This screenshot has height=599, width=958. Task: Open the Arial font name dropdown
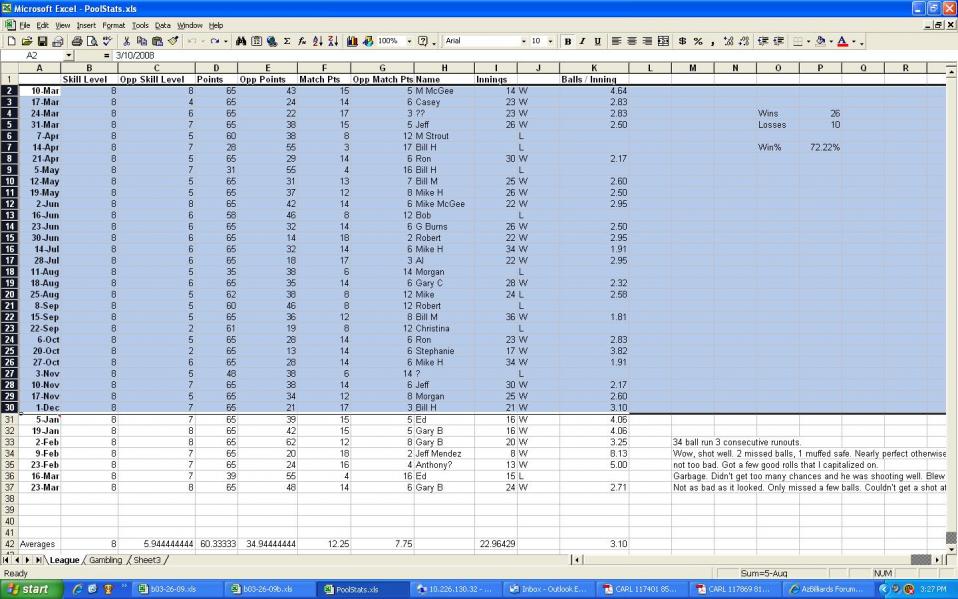coord(523,41)
